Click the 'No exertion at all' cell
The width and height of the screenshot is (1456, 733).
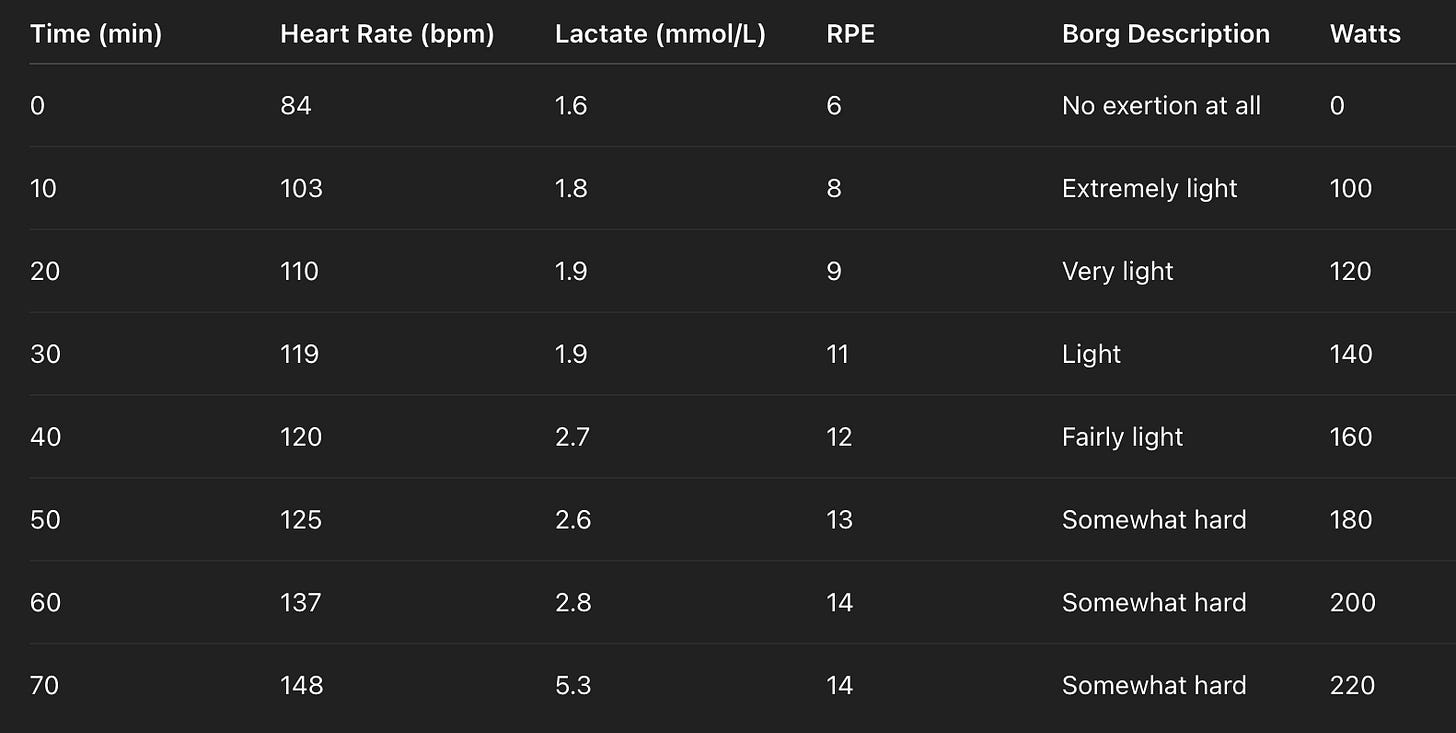(1161, 106)
